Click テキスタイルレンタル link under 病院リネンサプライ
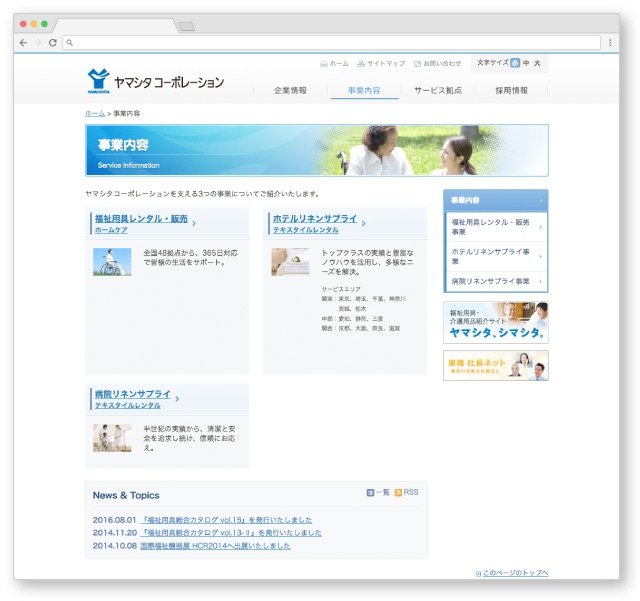 (x=127, y=406)
